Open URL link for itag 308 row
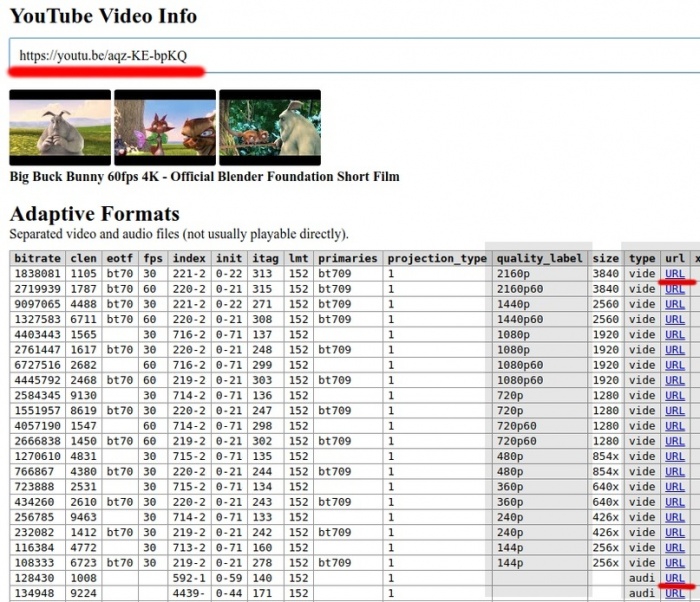This screenshot has width=700, height=602. pos(675,319)
